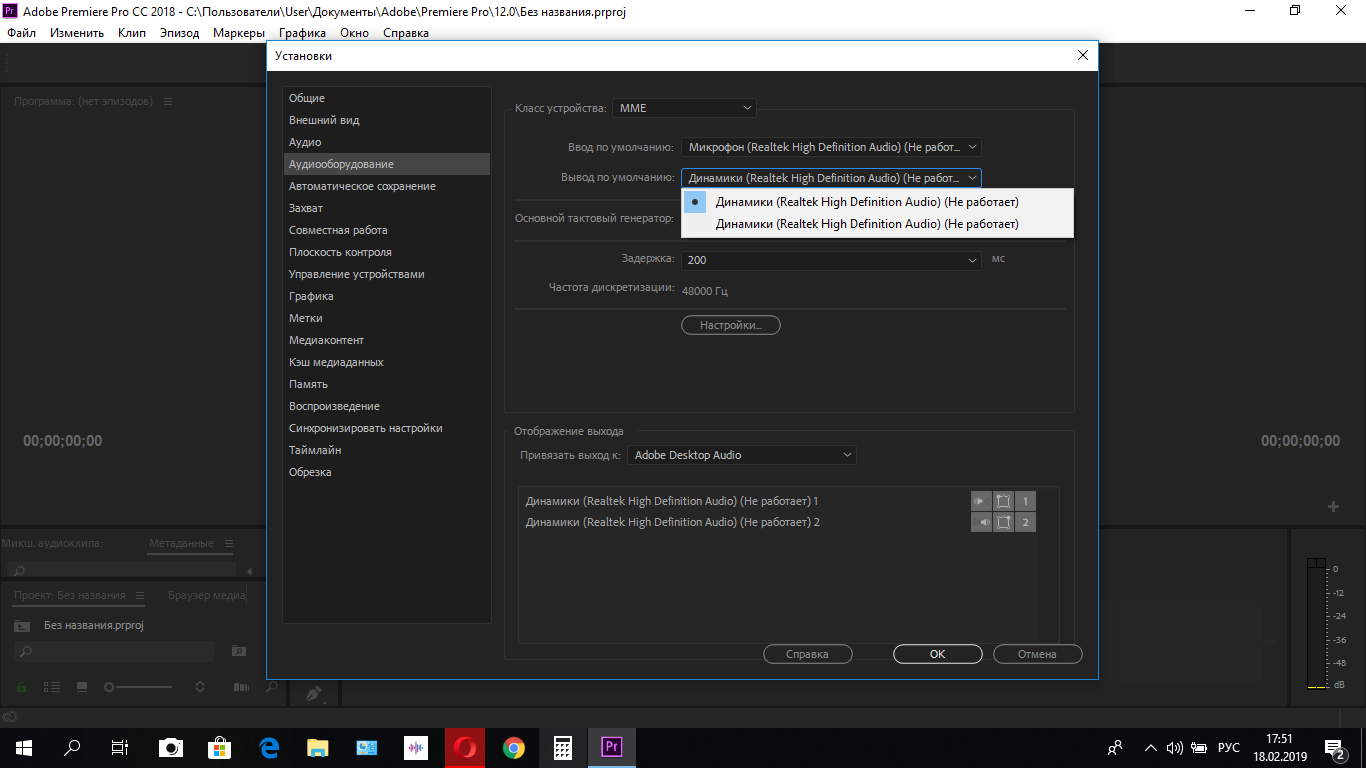
Task: Switch project panel to icon view
Action: pyautogui.click(x=82, y=687)
